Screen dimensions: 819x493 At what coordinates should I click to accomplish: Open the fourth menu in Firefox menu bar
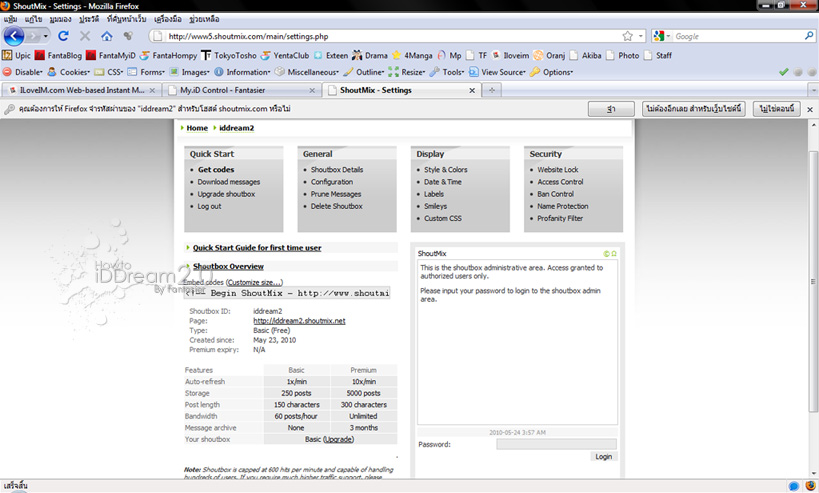click(x=89, y=19)
